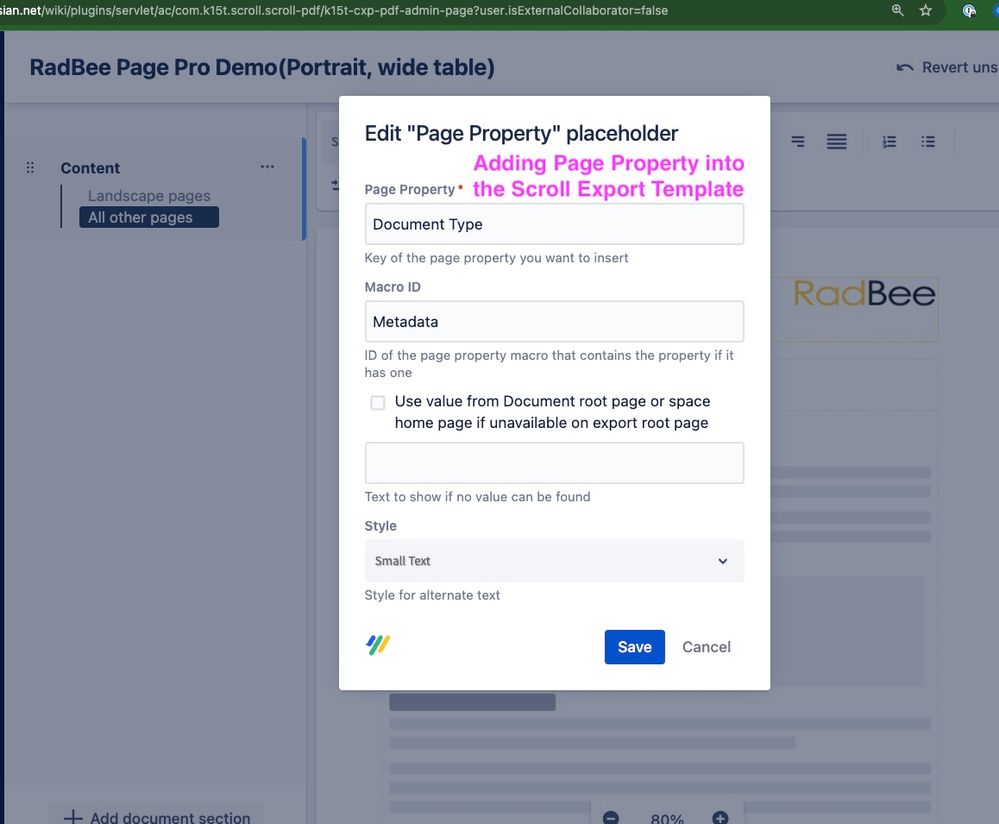Insert numbered list from toolbar

click(x=889, y=141)
